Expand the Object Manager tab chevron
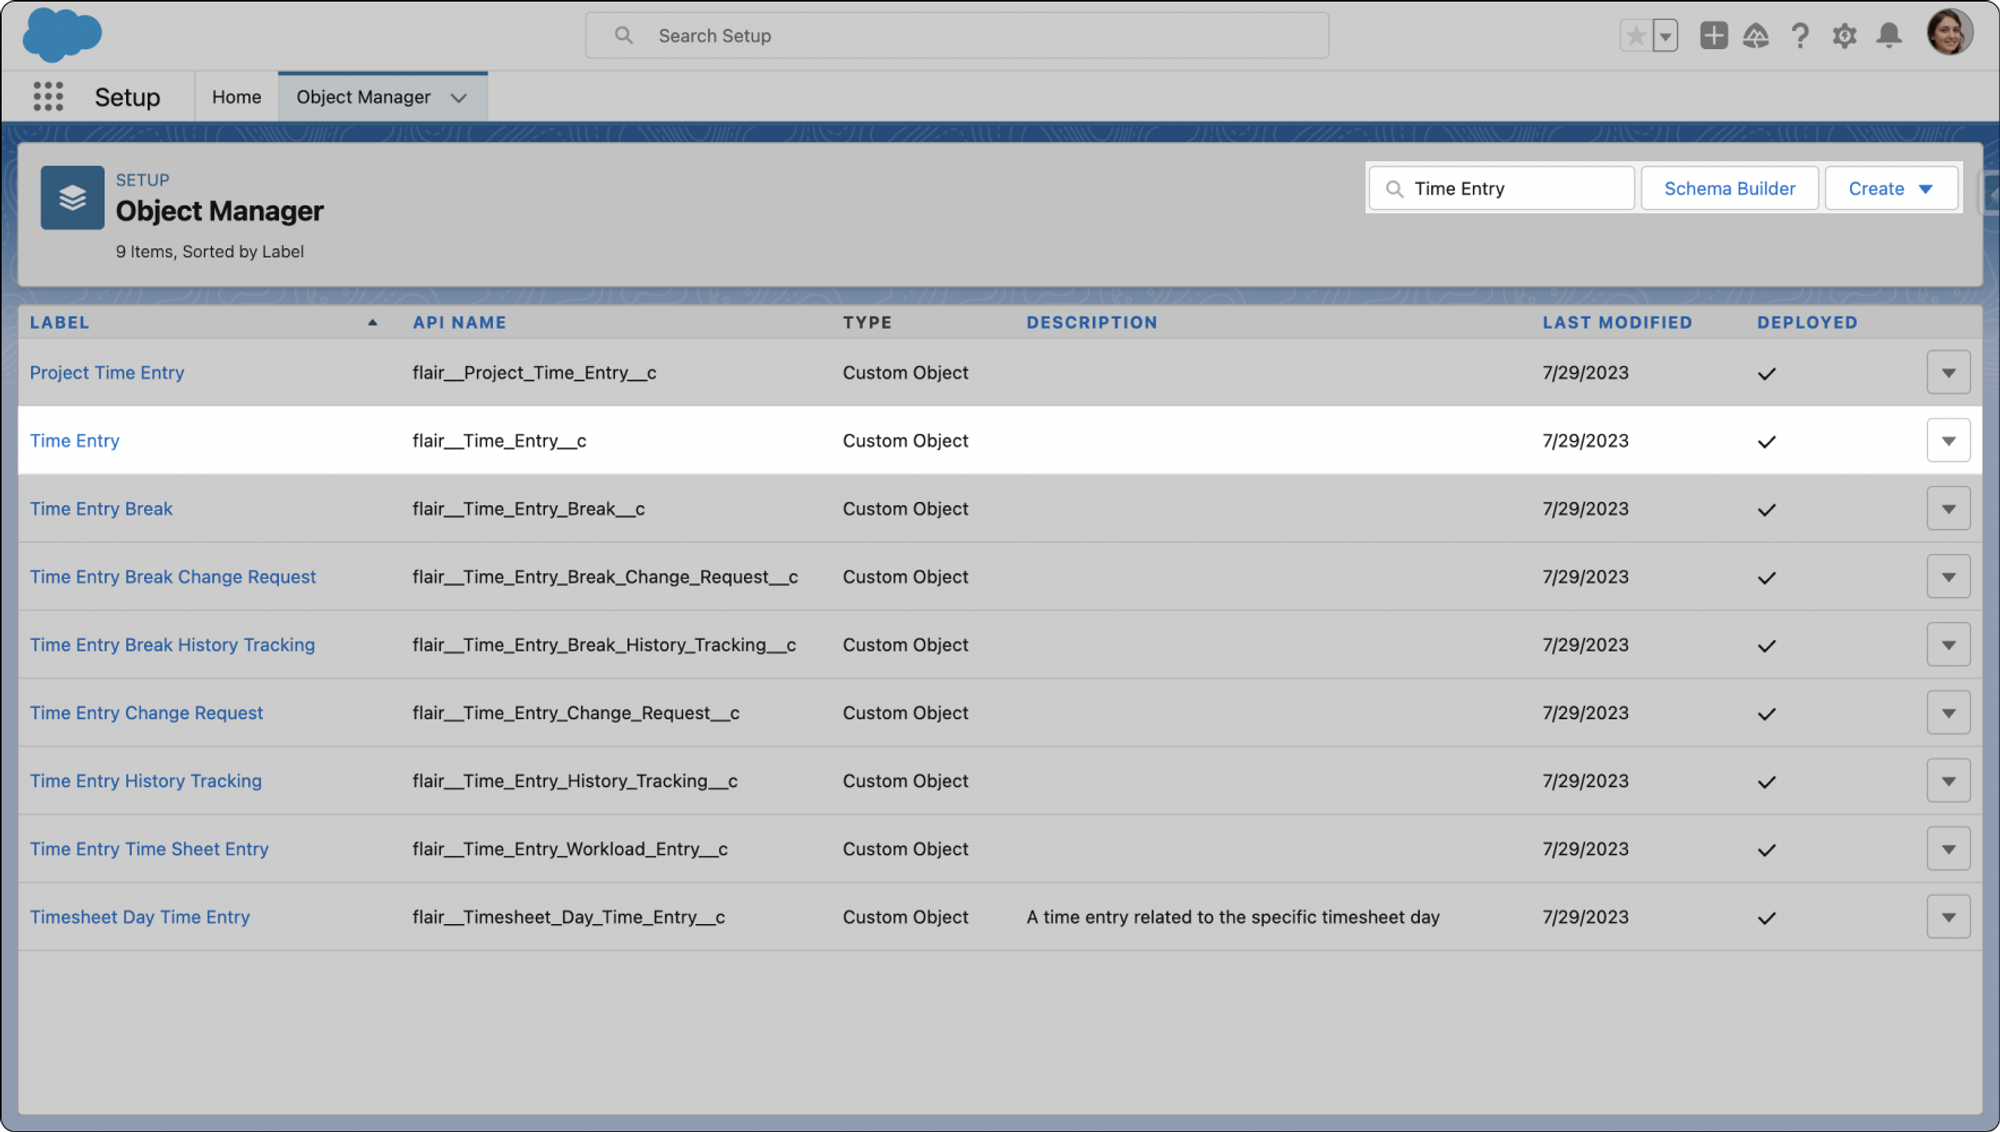The height and width of the screenshot is (1132, 2000). (459, 98)
